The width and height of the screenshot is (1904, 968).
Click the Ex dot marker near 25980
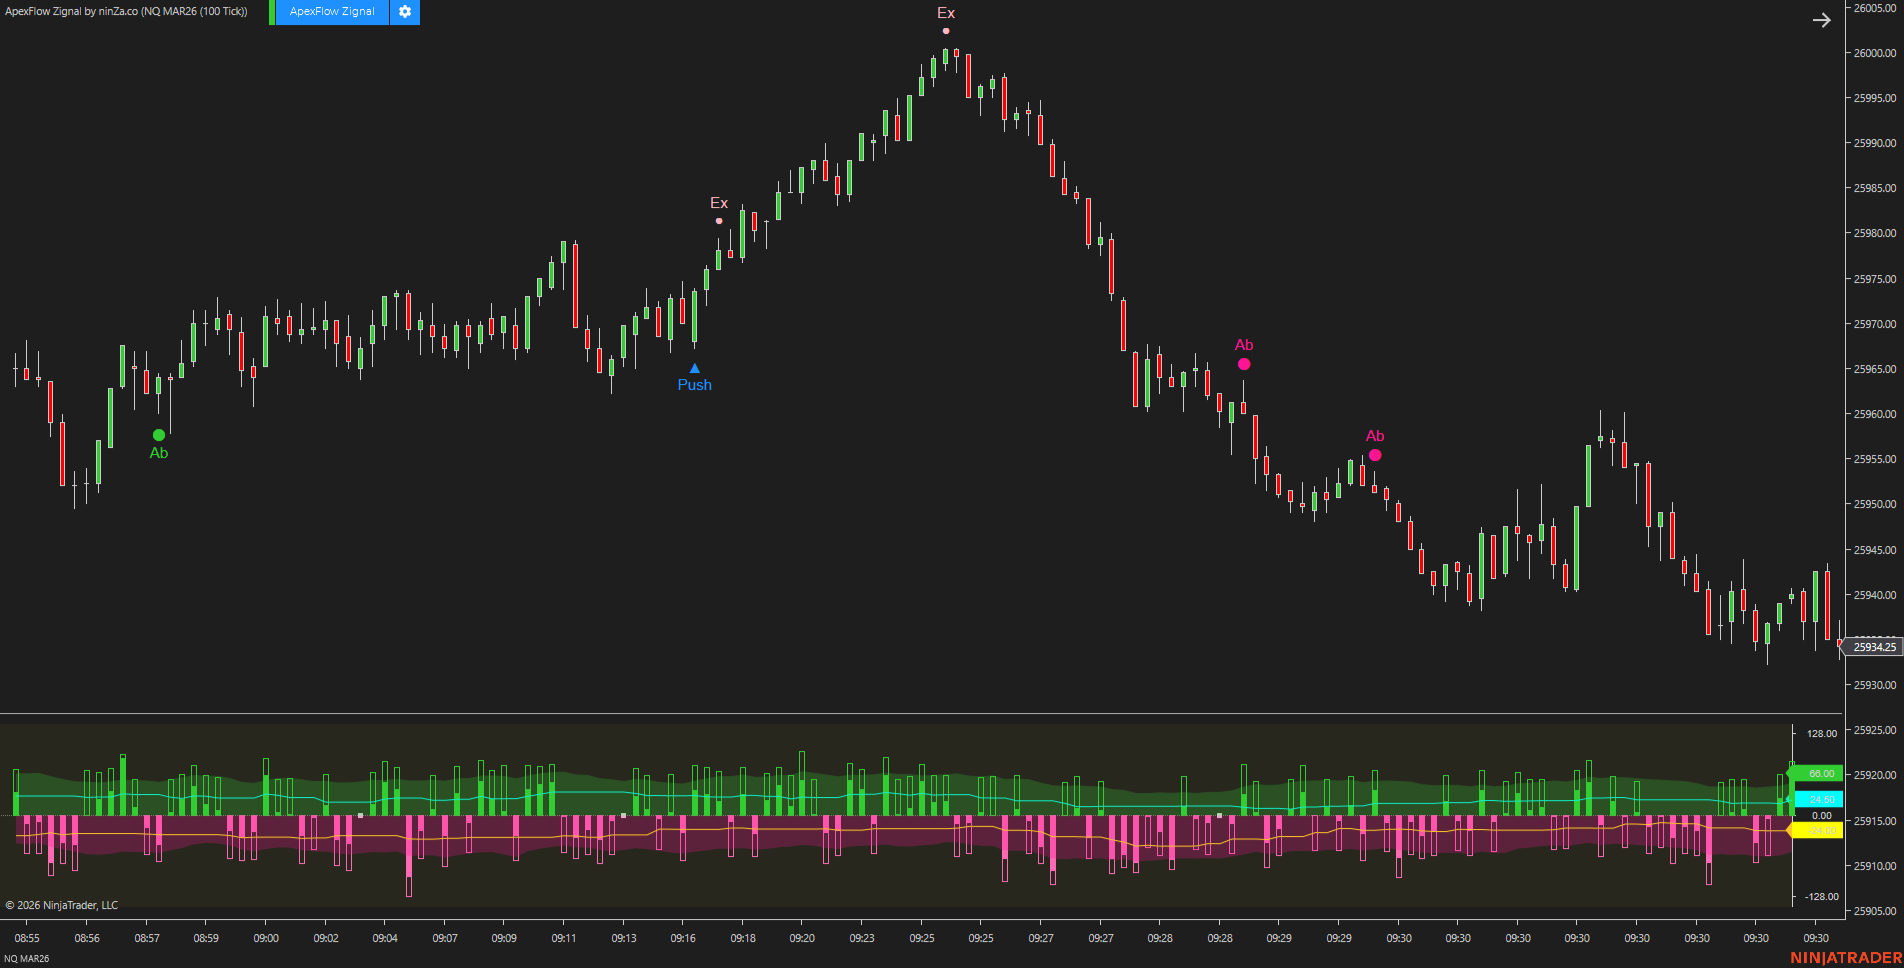(x=719, y=221)
